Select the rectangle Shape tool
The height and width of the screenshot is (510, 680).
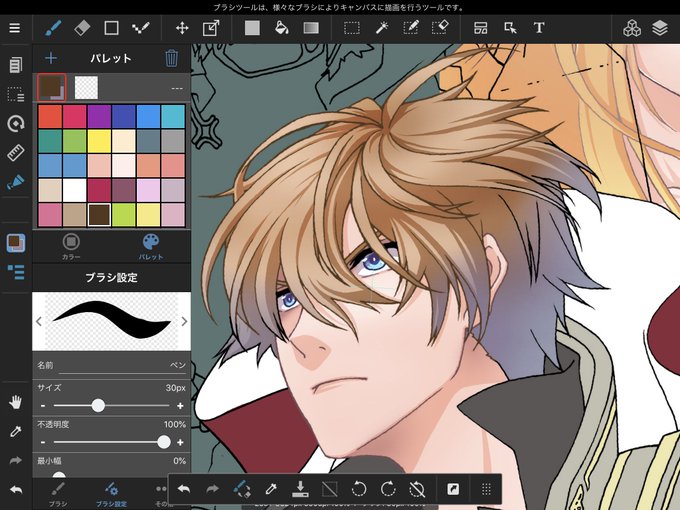pyautogui.click(x=111, y=29)
